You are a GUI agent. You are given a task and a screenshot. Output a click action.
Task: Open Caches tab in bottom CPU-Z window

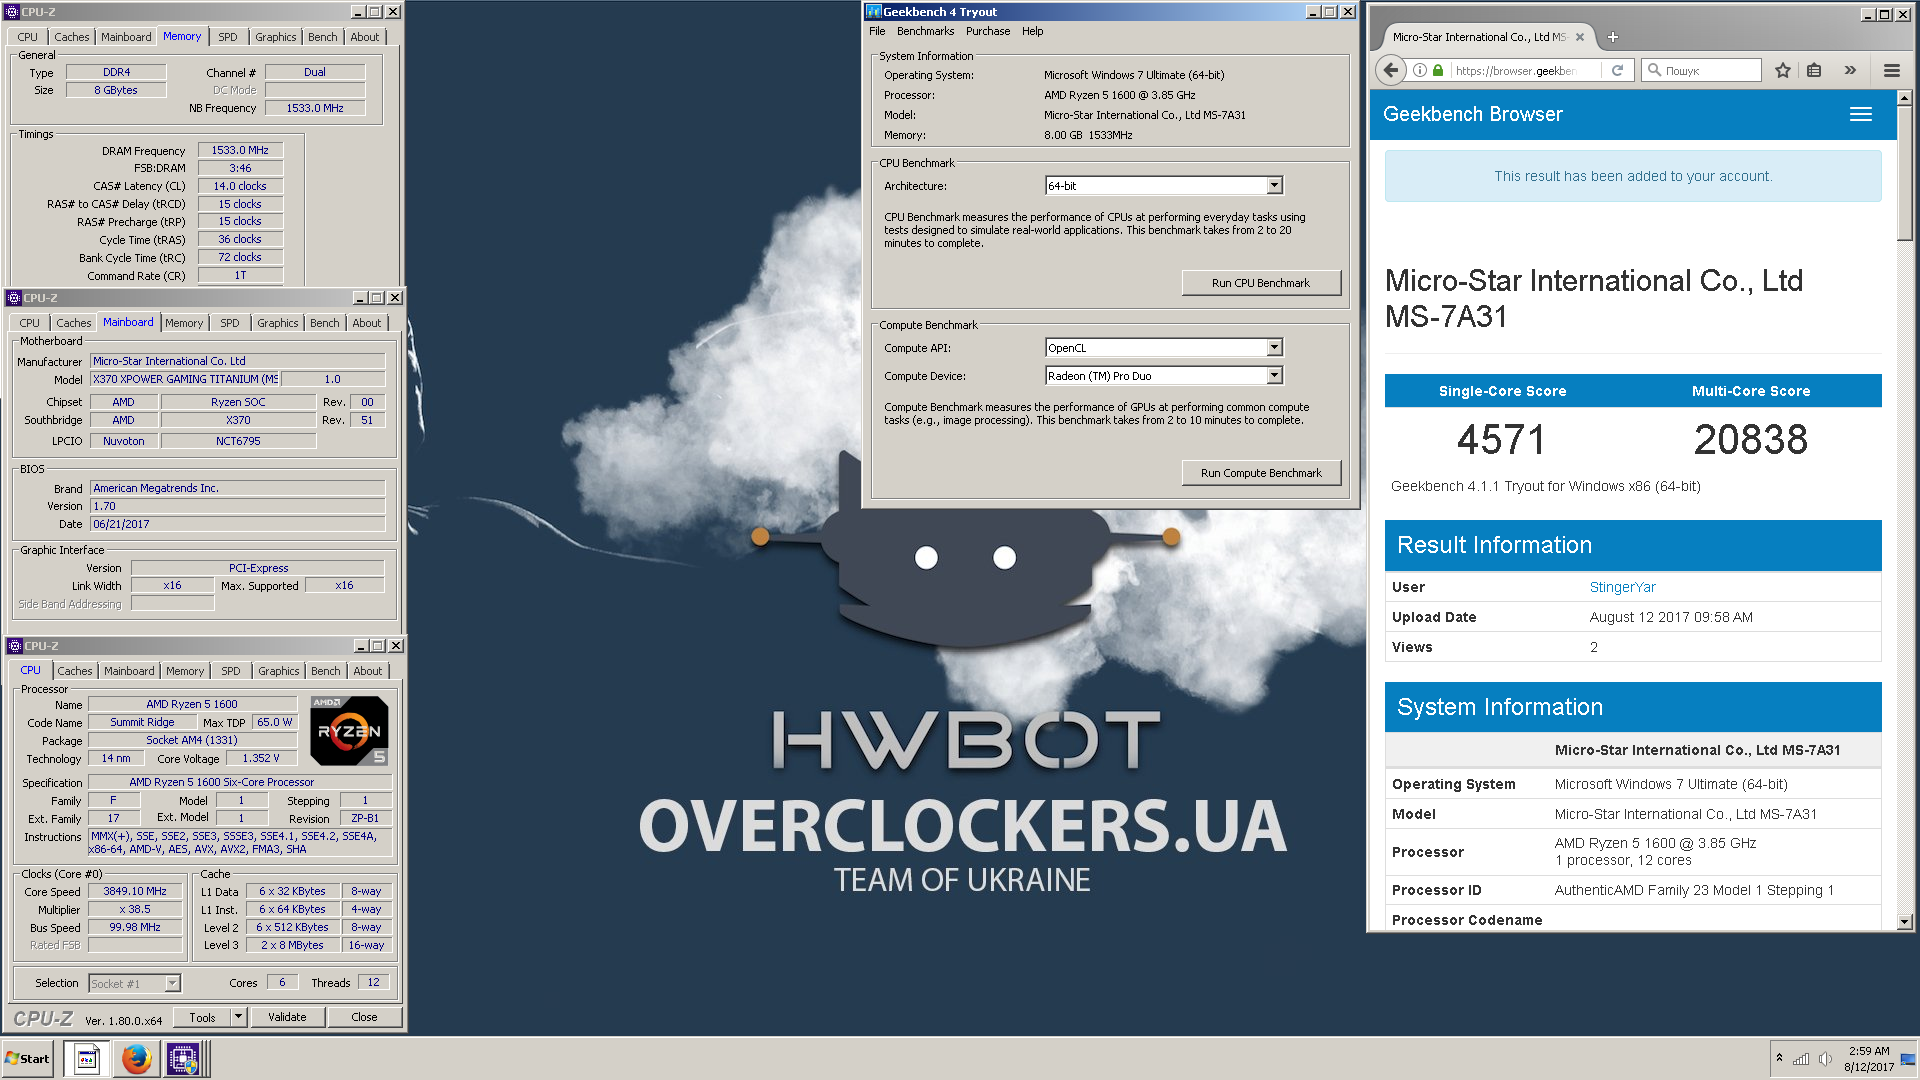pyautogui.click(x=75, y=671)
